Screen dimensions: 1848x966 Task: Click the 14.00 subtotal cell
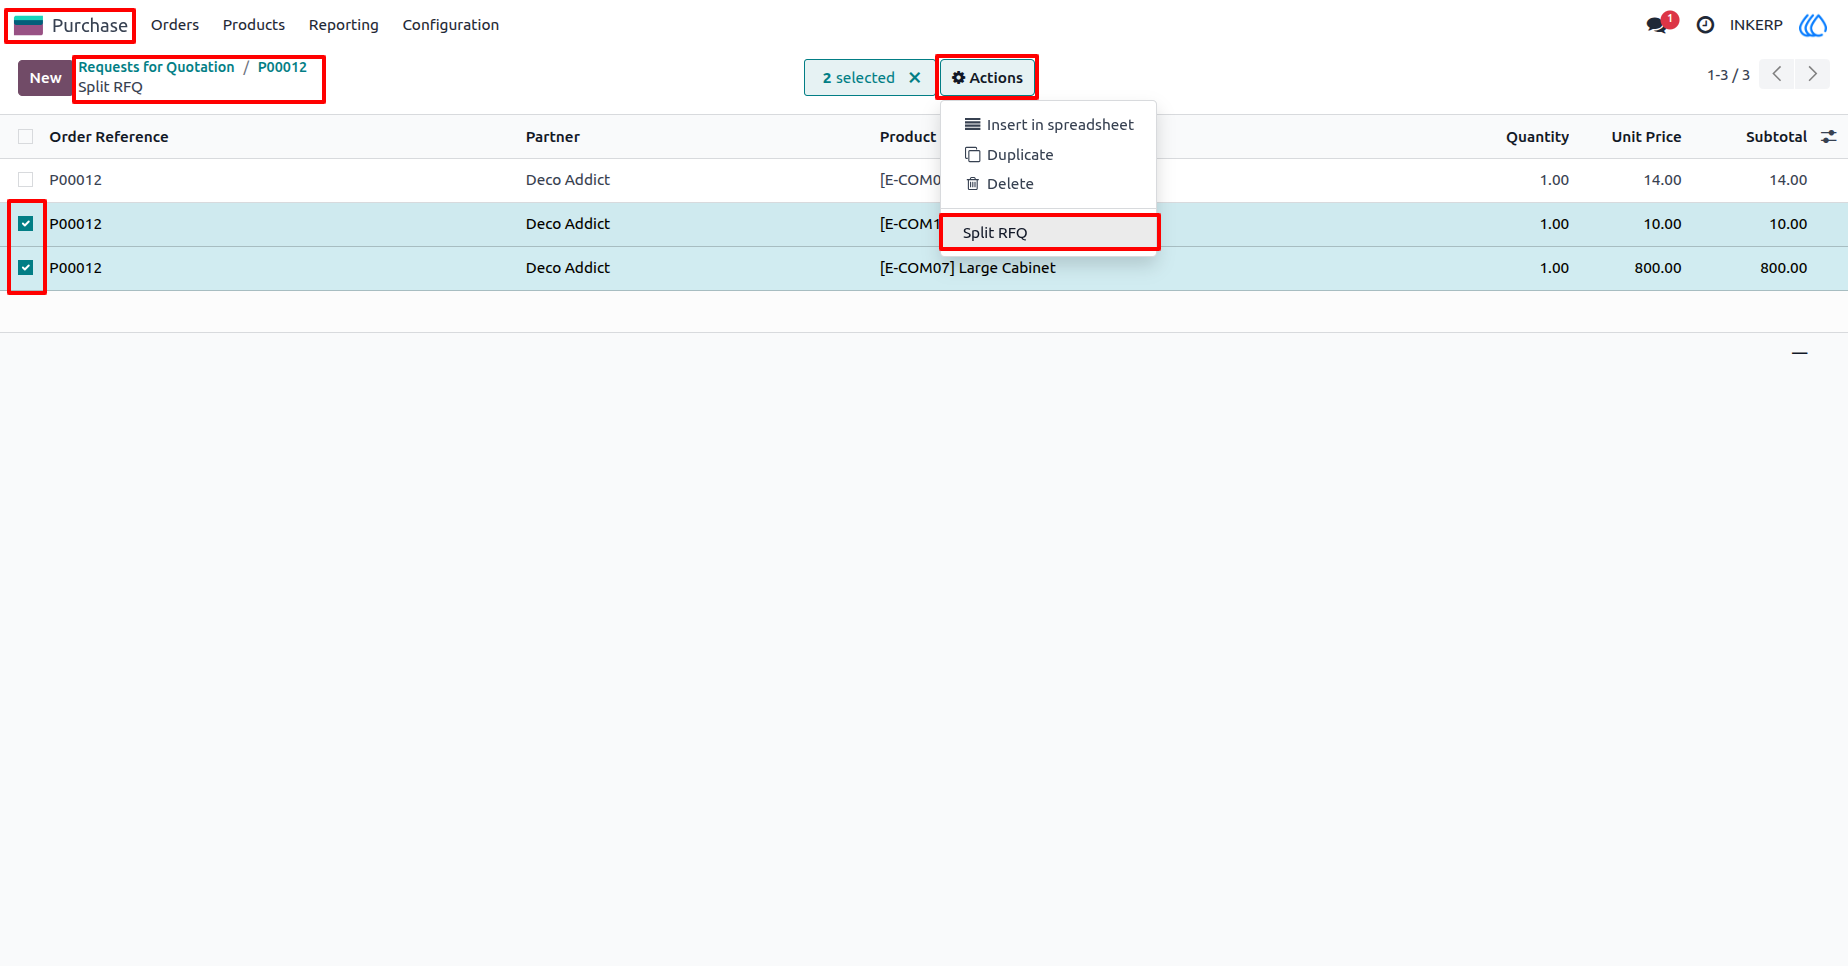1788,180
